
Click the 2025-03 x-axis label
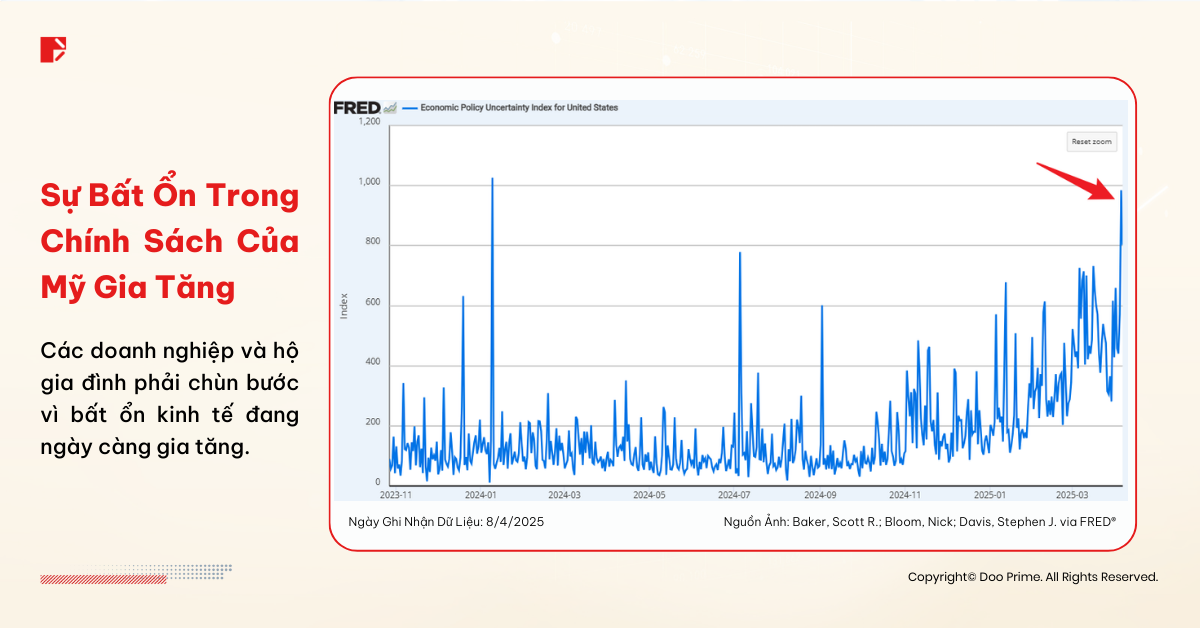point(1074,494)
